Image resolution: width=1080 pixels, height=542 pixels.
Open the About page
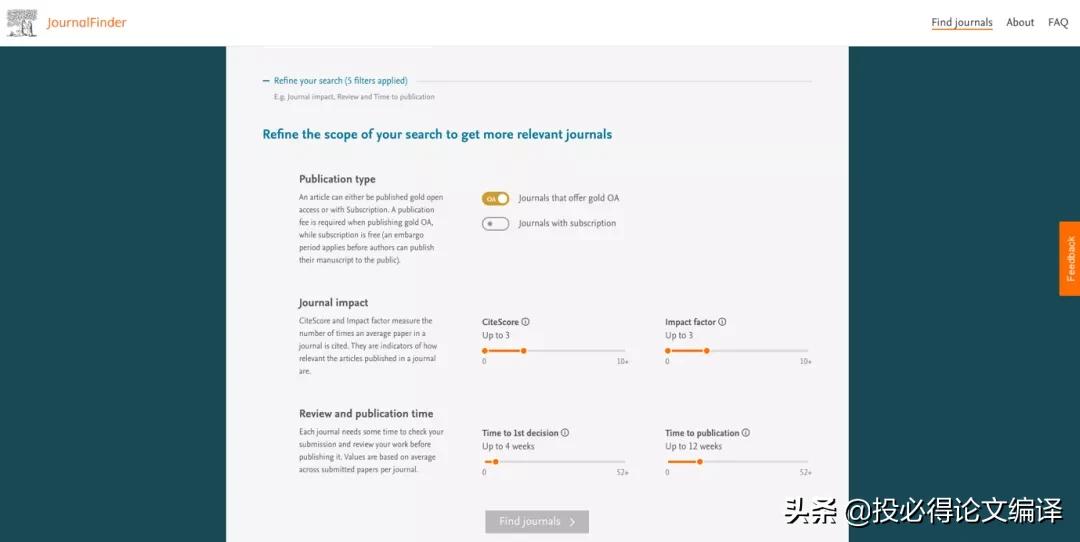tap(1020, 23)
